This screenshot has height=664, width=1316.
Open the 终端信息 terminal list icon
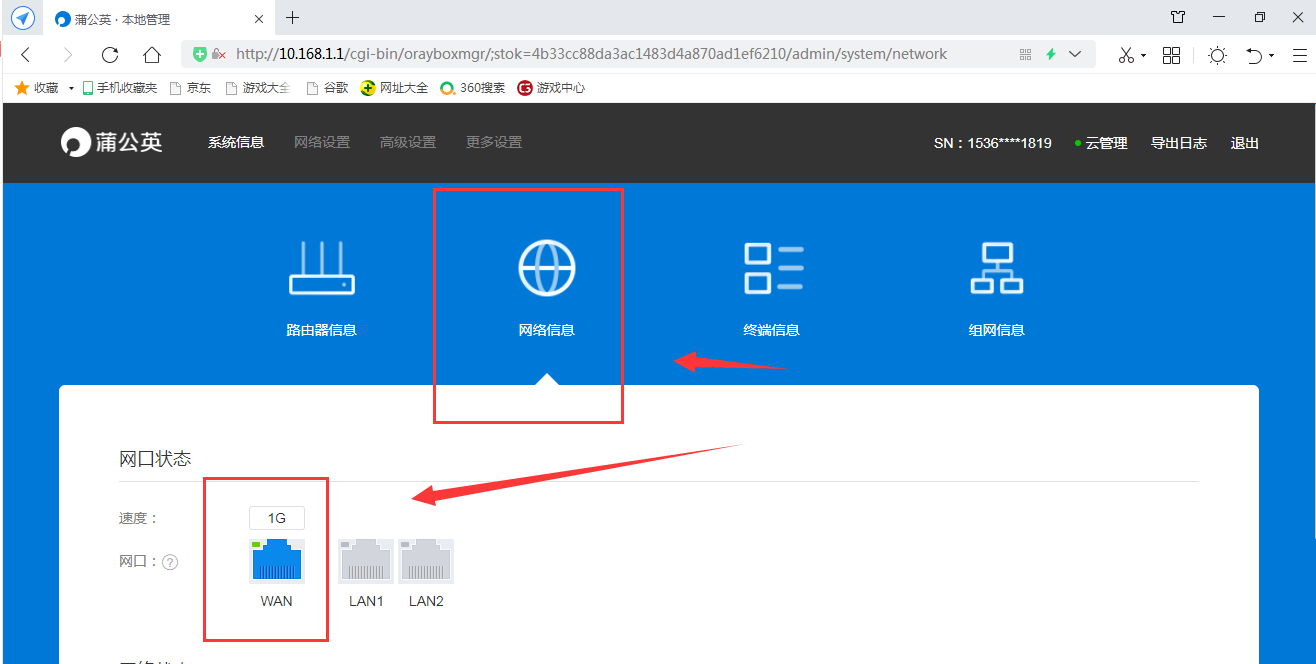[772, 268]
